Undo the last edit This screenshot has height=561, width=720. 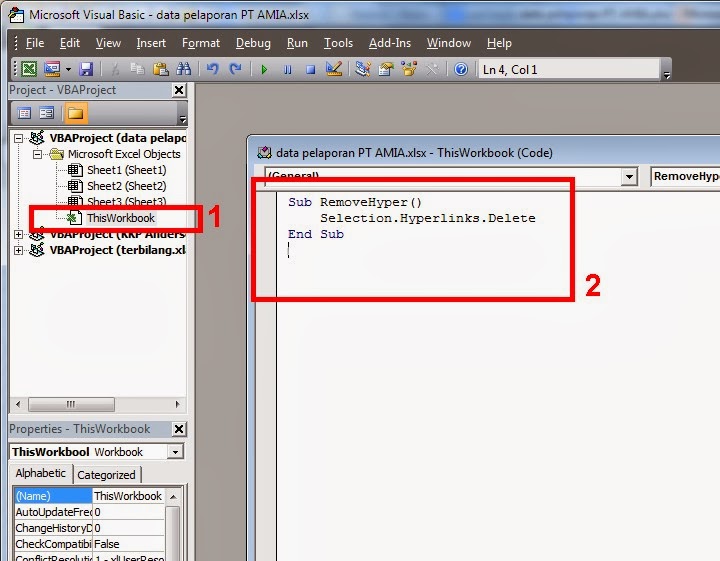[x=212, y=69]
